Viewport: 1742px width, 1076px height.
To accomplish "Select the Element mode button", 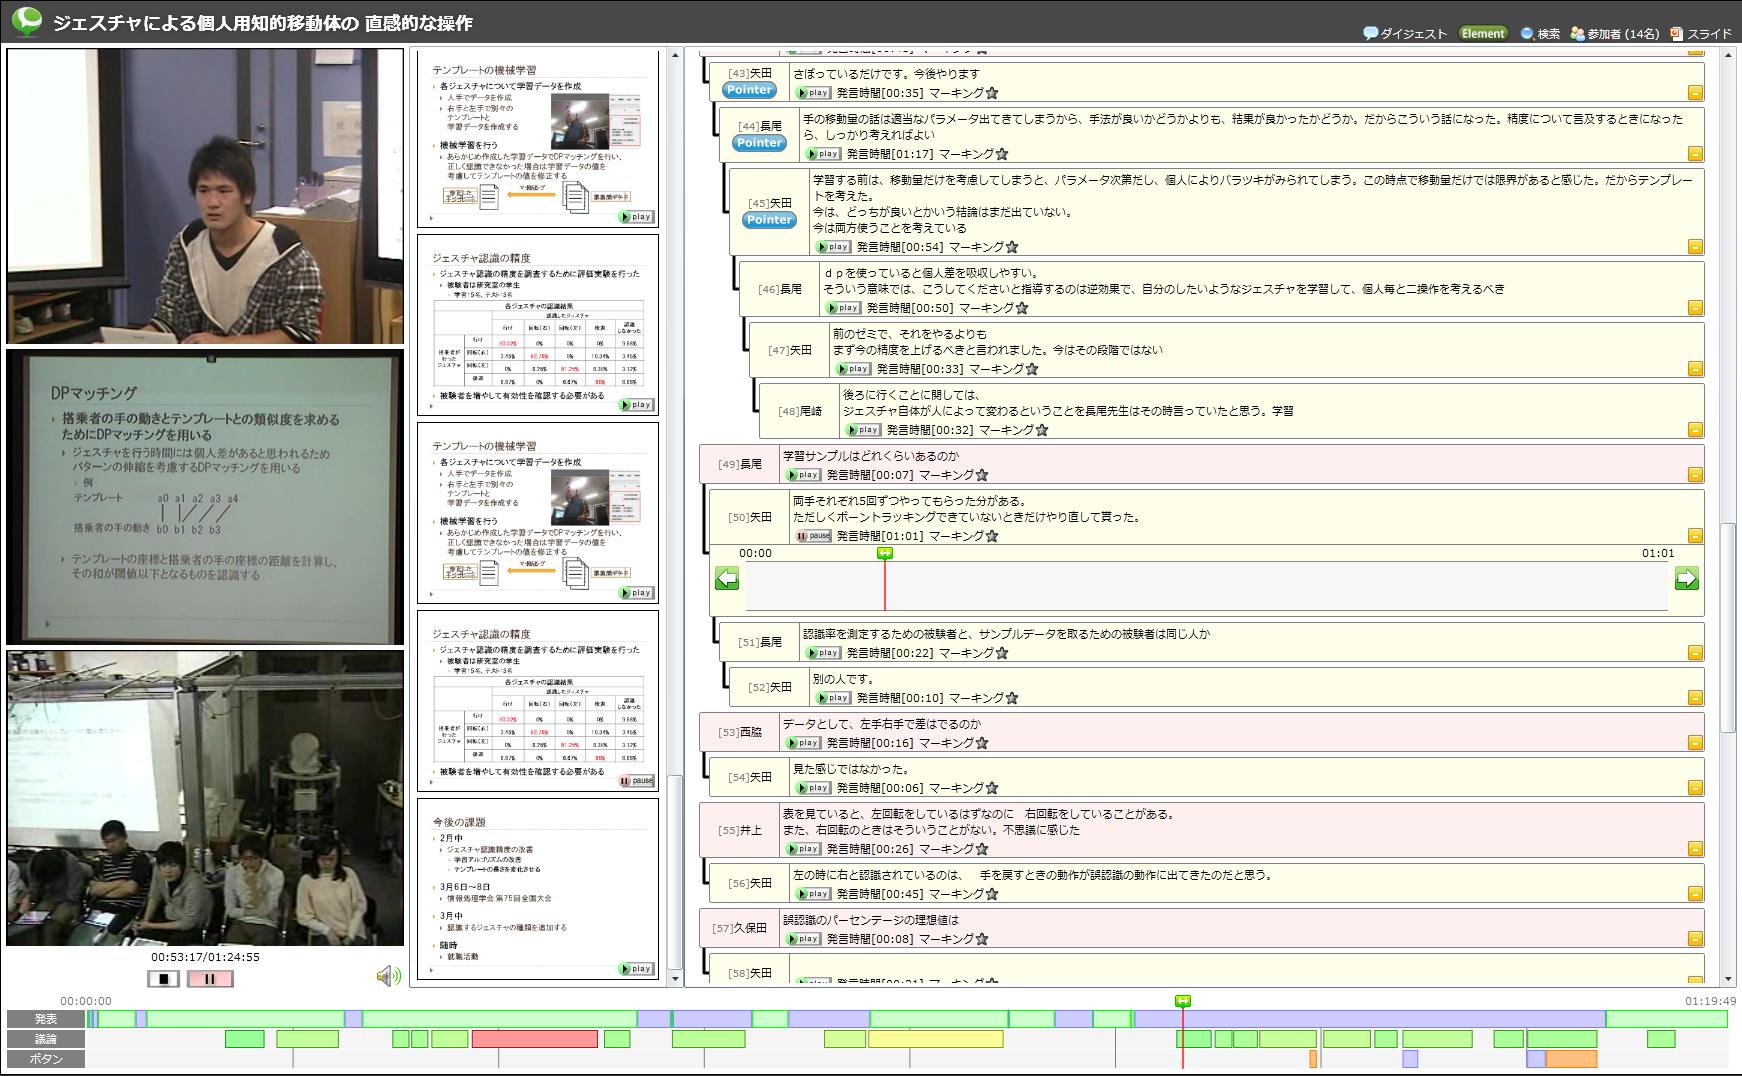I will [1482, 33].
